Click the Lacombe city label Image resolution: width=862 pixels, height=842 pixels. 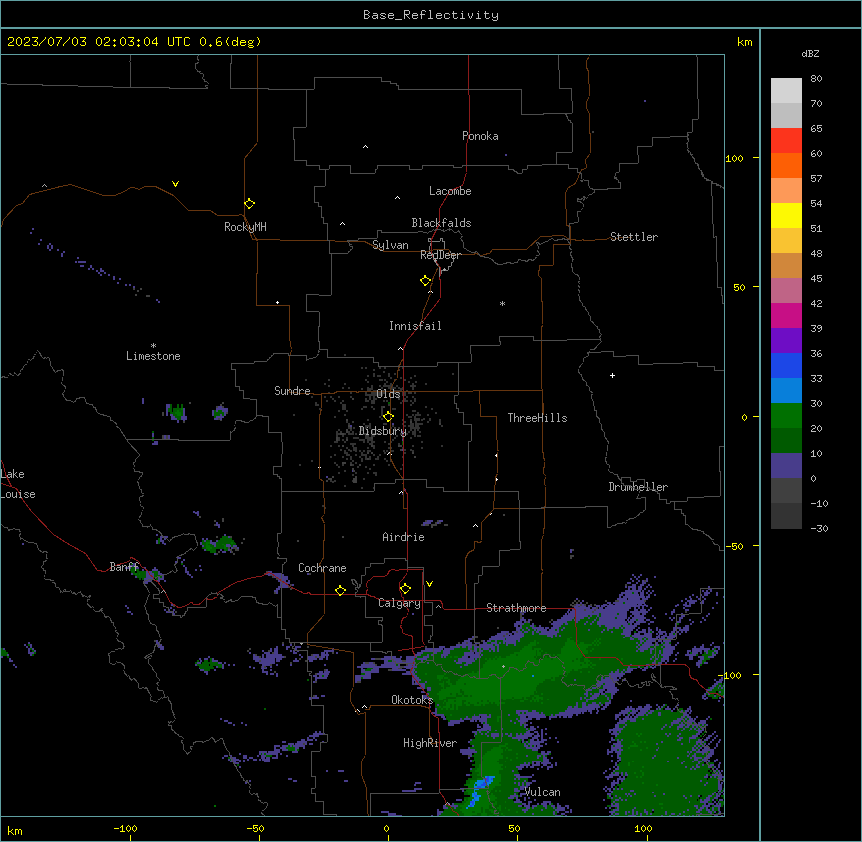(x=450, y=191)
